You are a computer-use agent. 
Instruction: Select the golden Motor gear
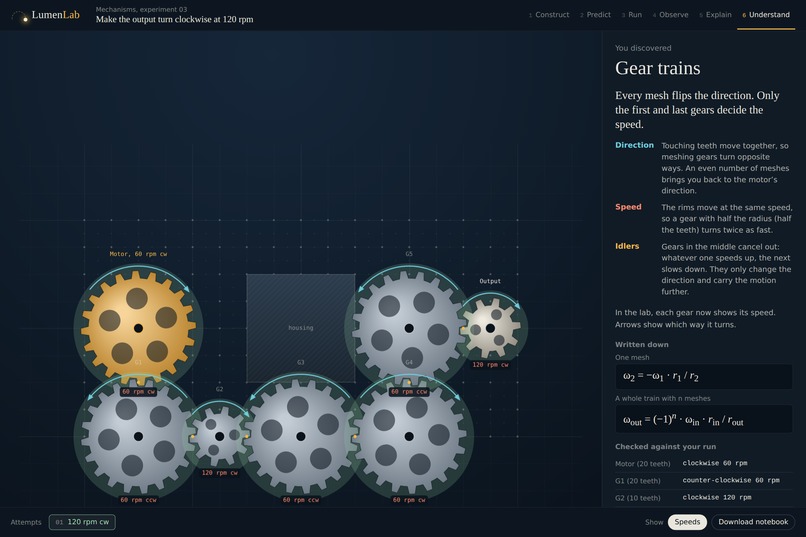pos(138,328)
